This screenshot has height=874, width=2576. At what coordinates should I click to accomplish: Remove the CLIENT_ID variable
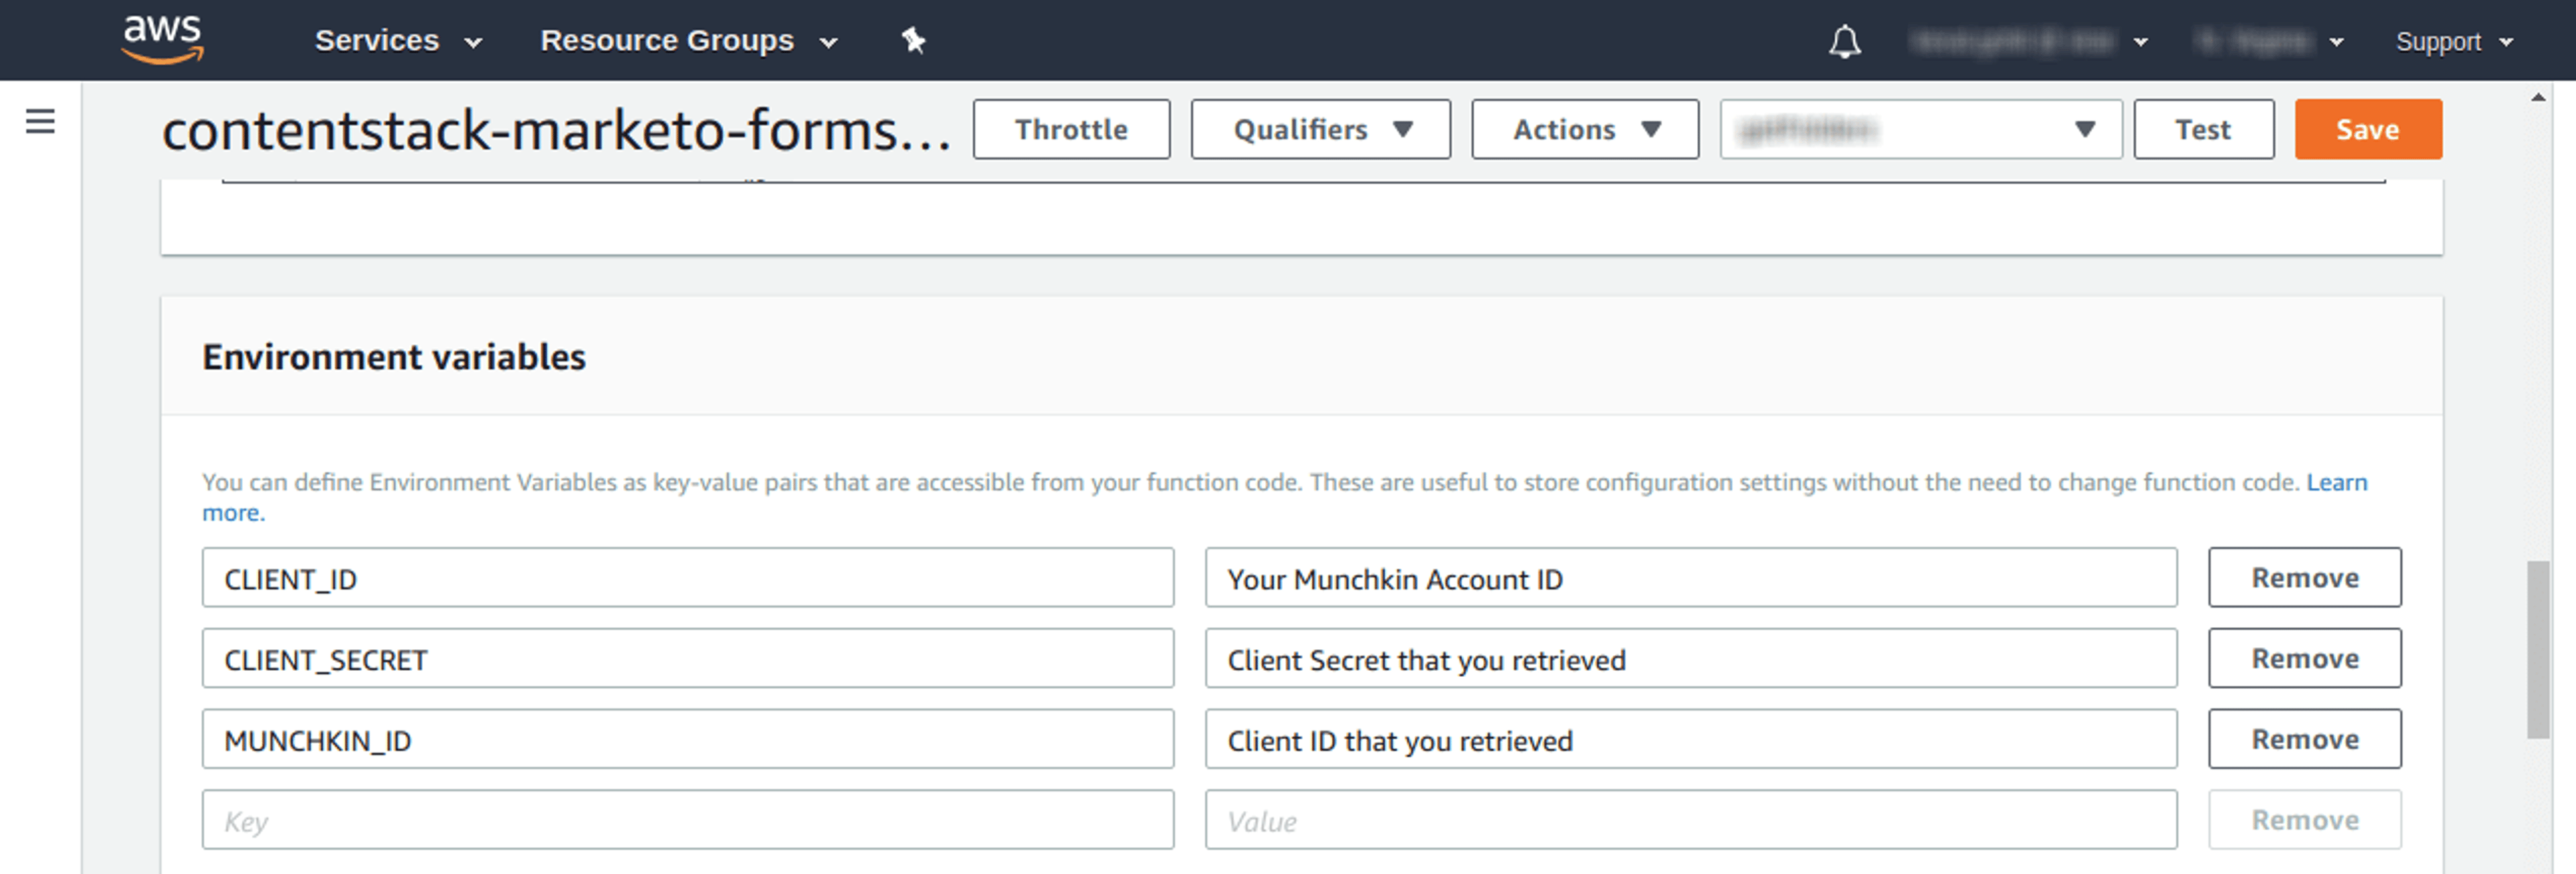(2304, 577)
